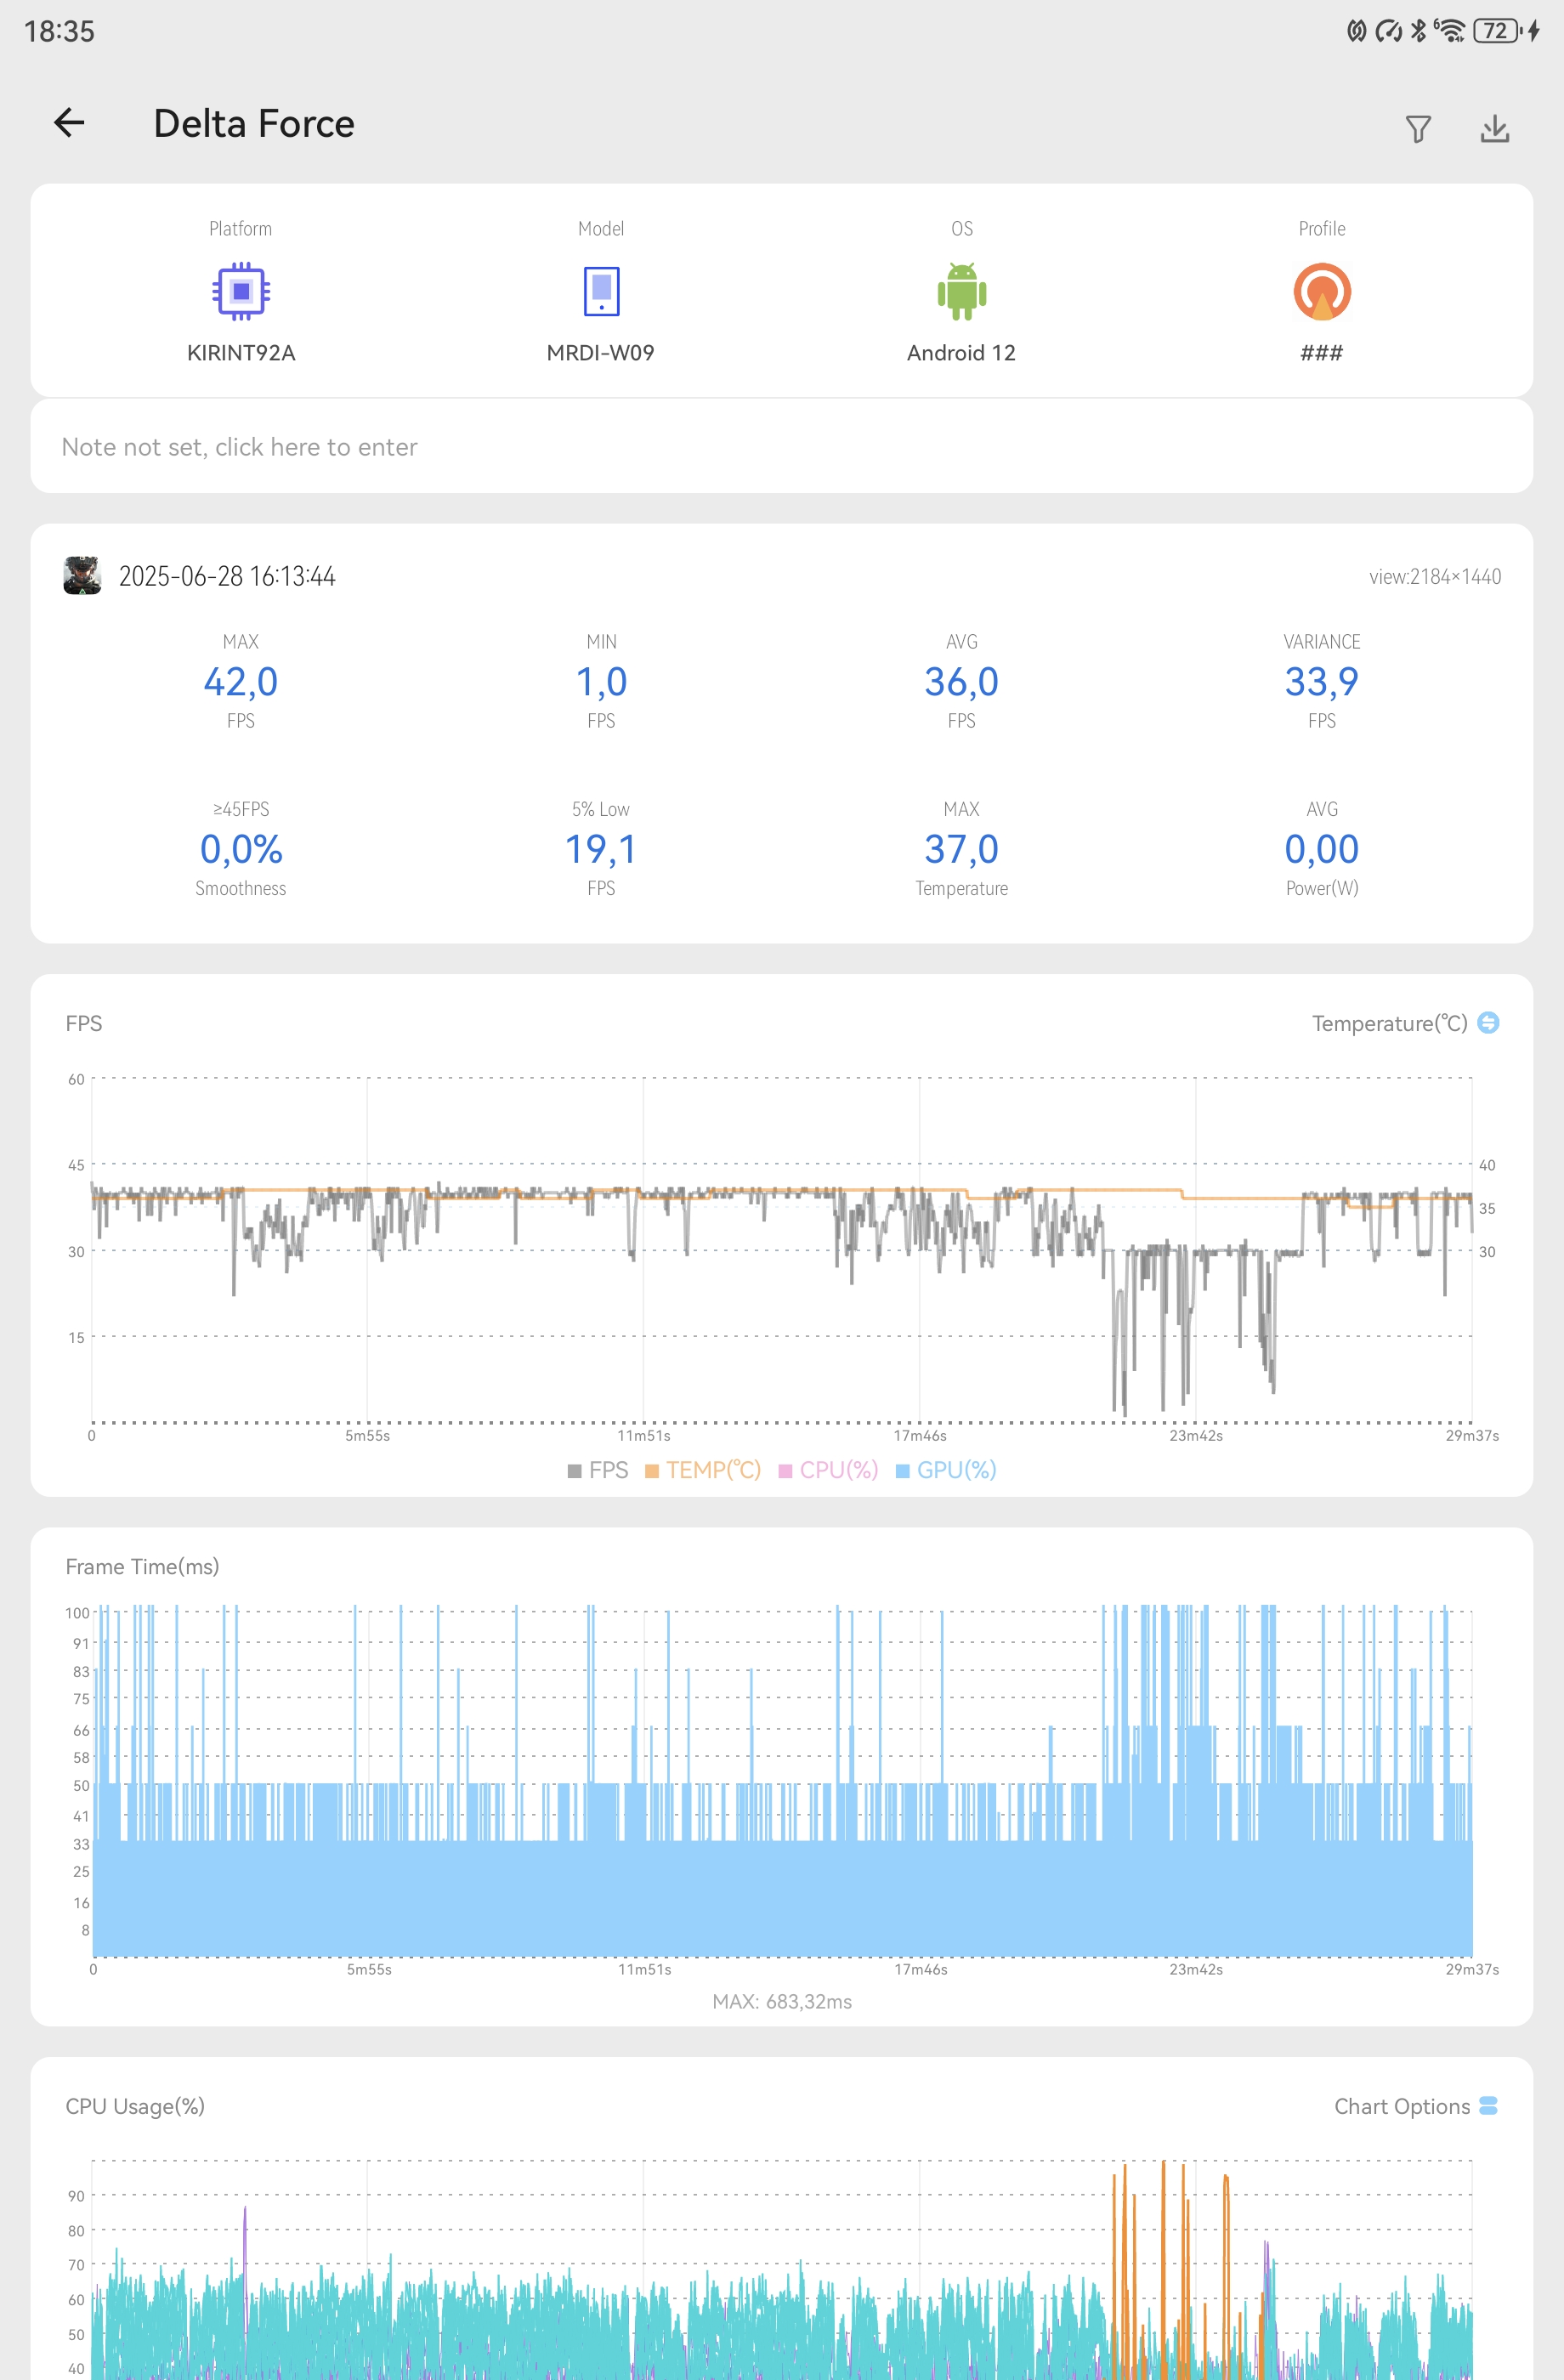1564x2380 pixels.
Task: Open the Profile orange circle icon
Action: click(x=1322, y=291)
